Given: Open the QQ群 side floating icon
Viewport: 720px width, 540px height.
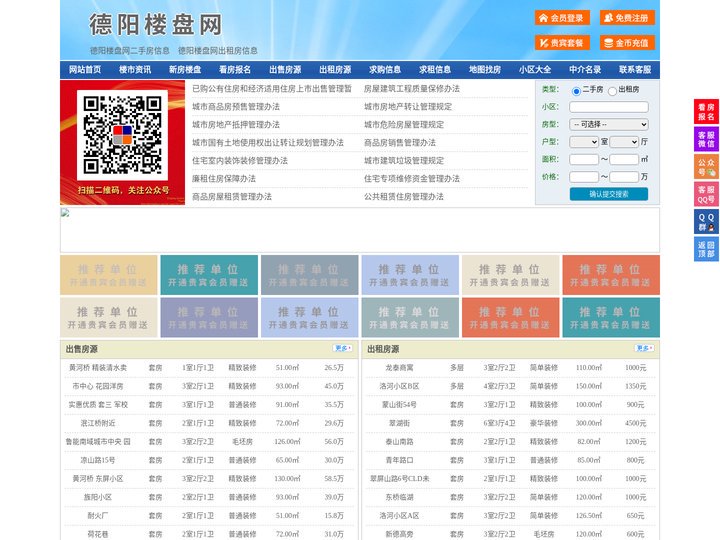Looking at the screenshot, I should (706, 222).
